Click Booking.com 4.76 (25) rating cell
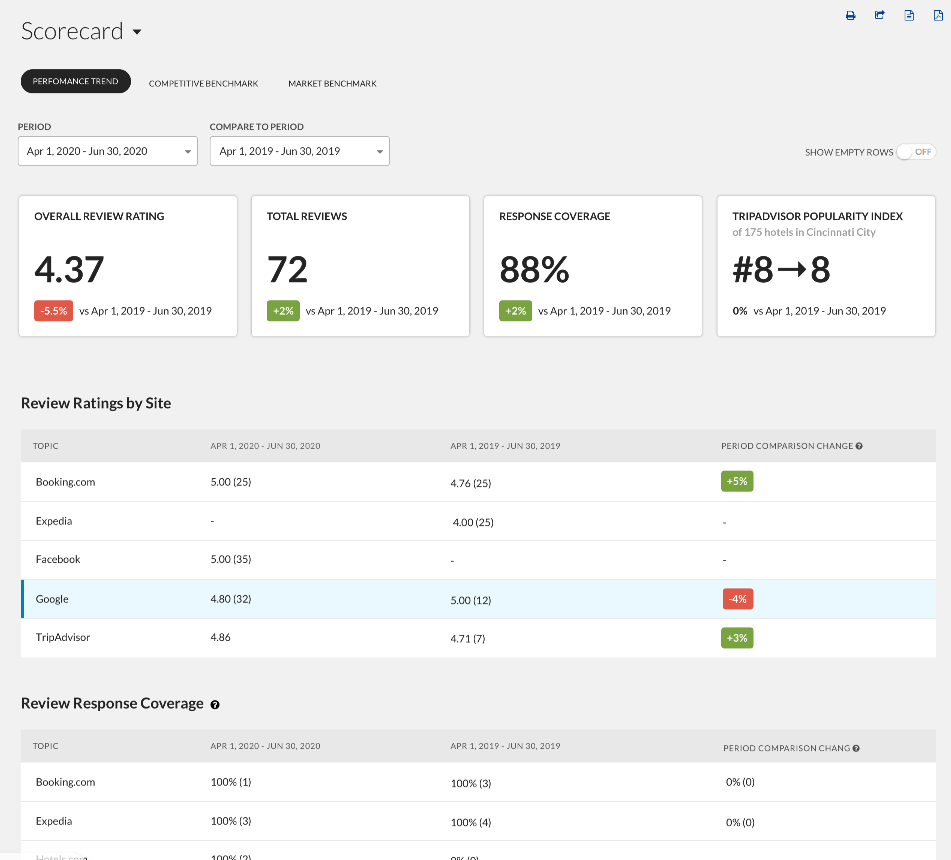Viewport: 951px width, 860px height. pyautogui.click(x=471, y=483)
